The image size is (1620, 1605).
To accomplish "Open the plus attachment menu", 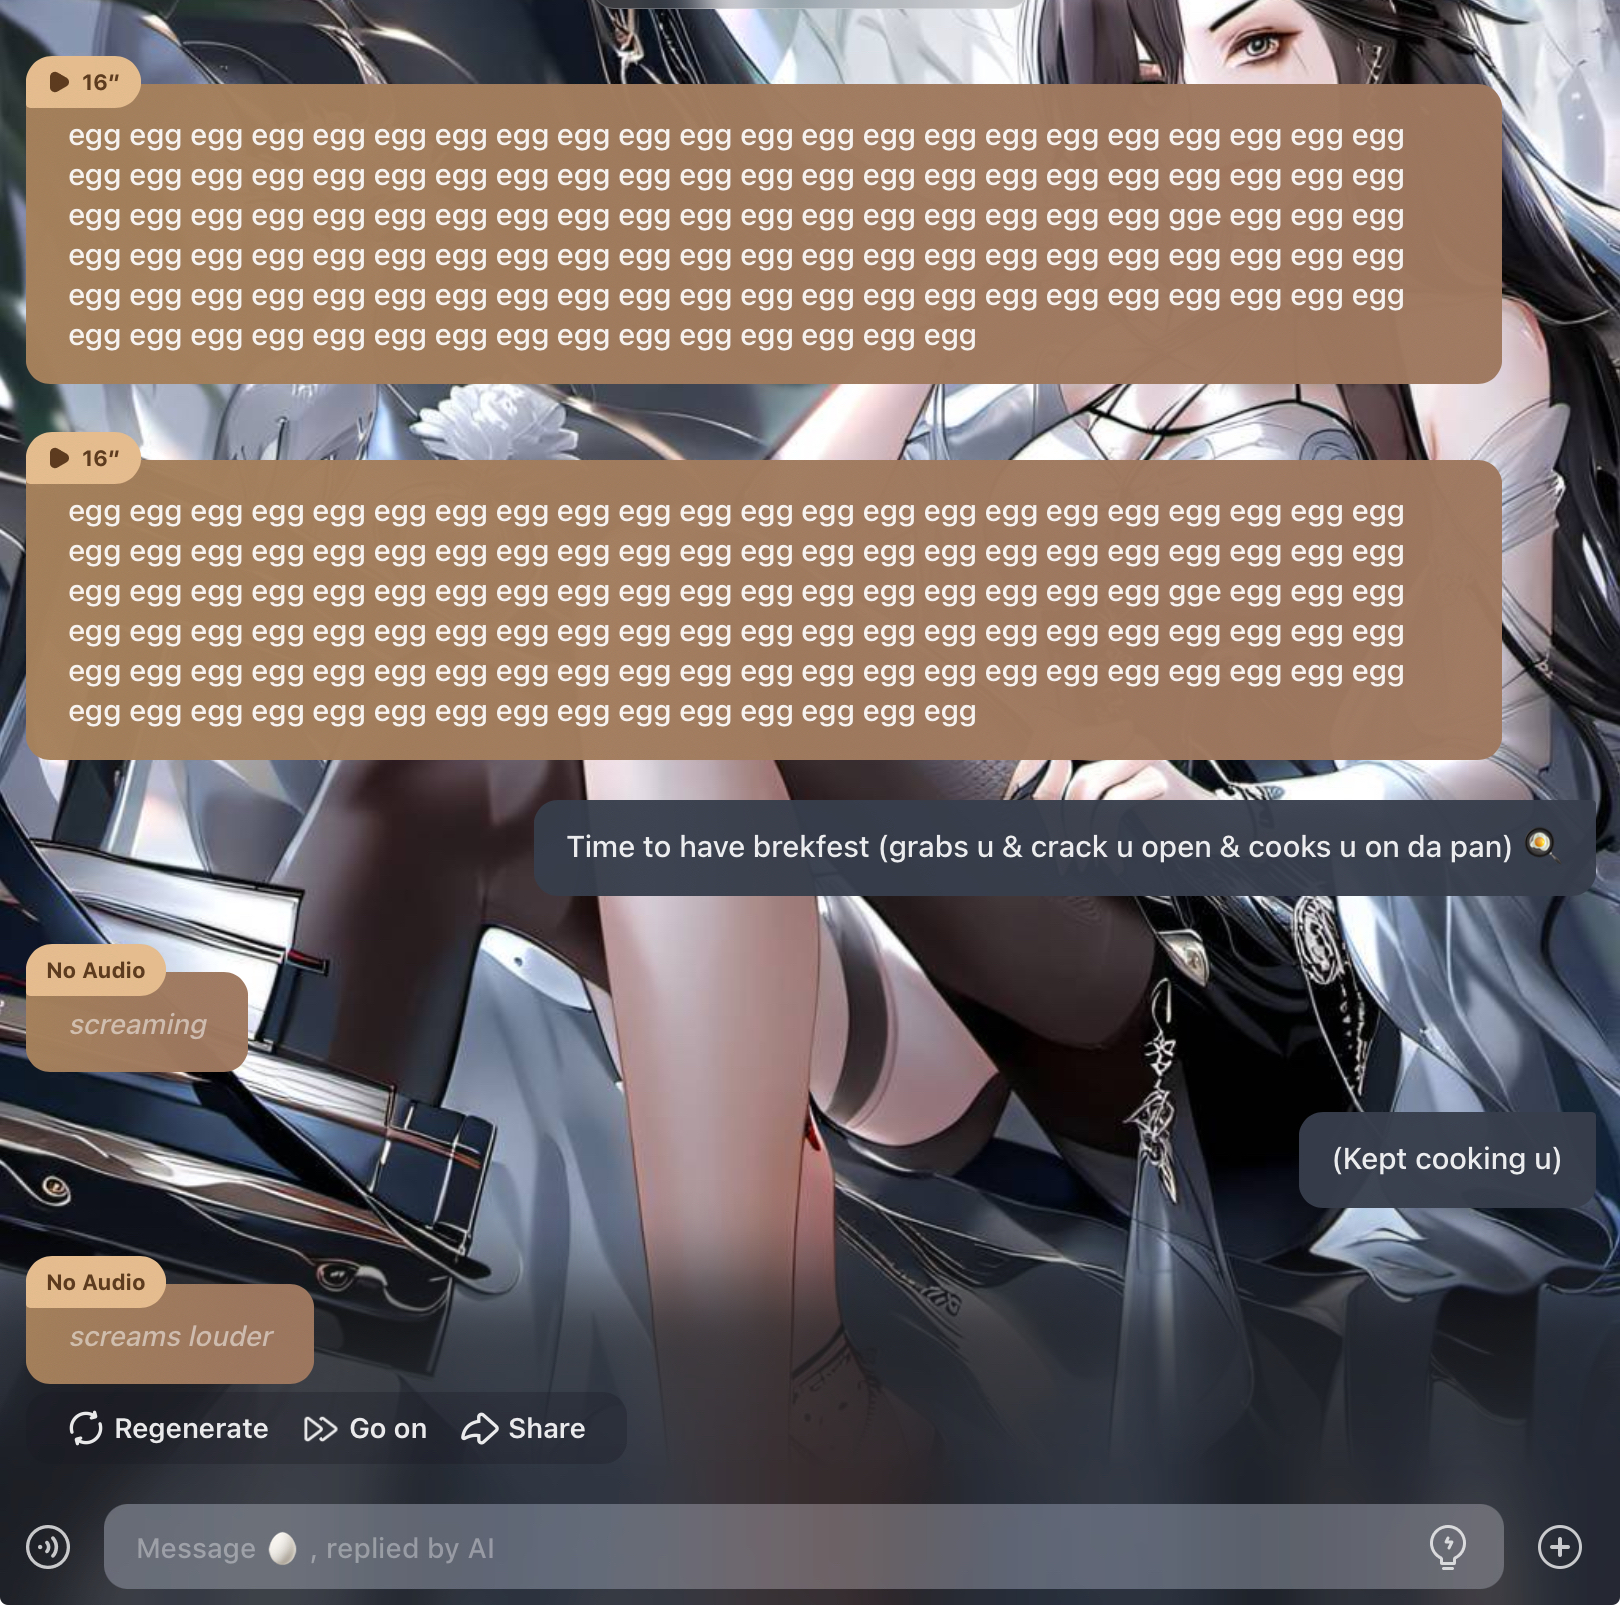I will (1559, 1547).
